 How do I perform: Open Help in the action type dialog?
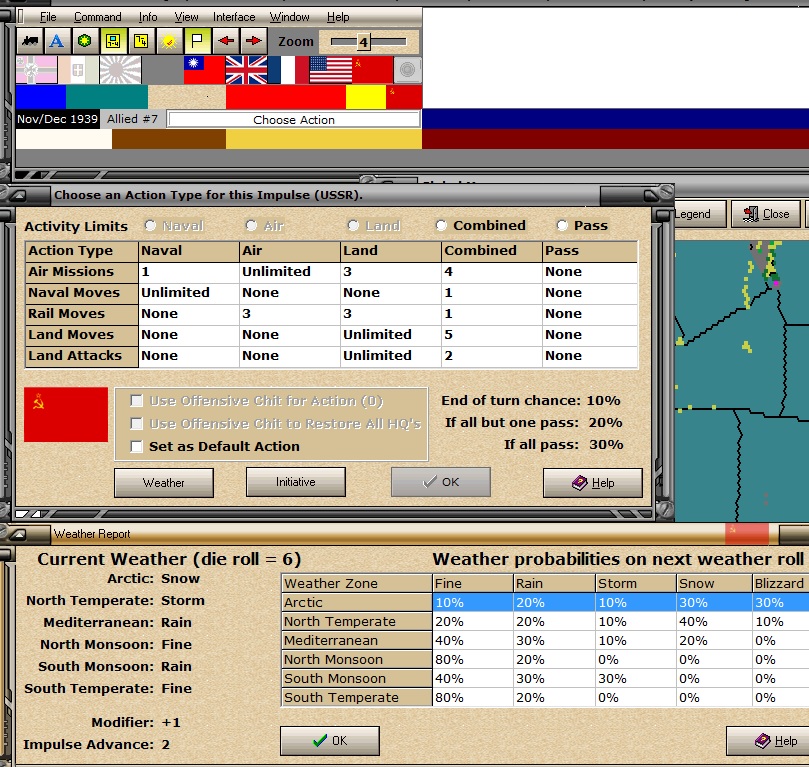593,483
